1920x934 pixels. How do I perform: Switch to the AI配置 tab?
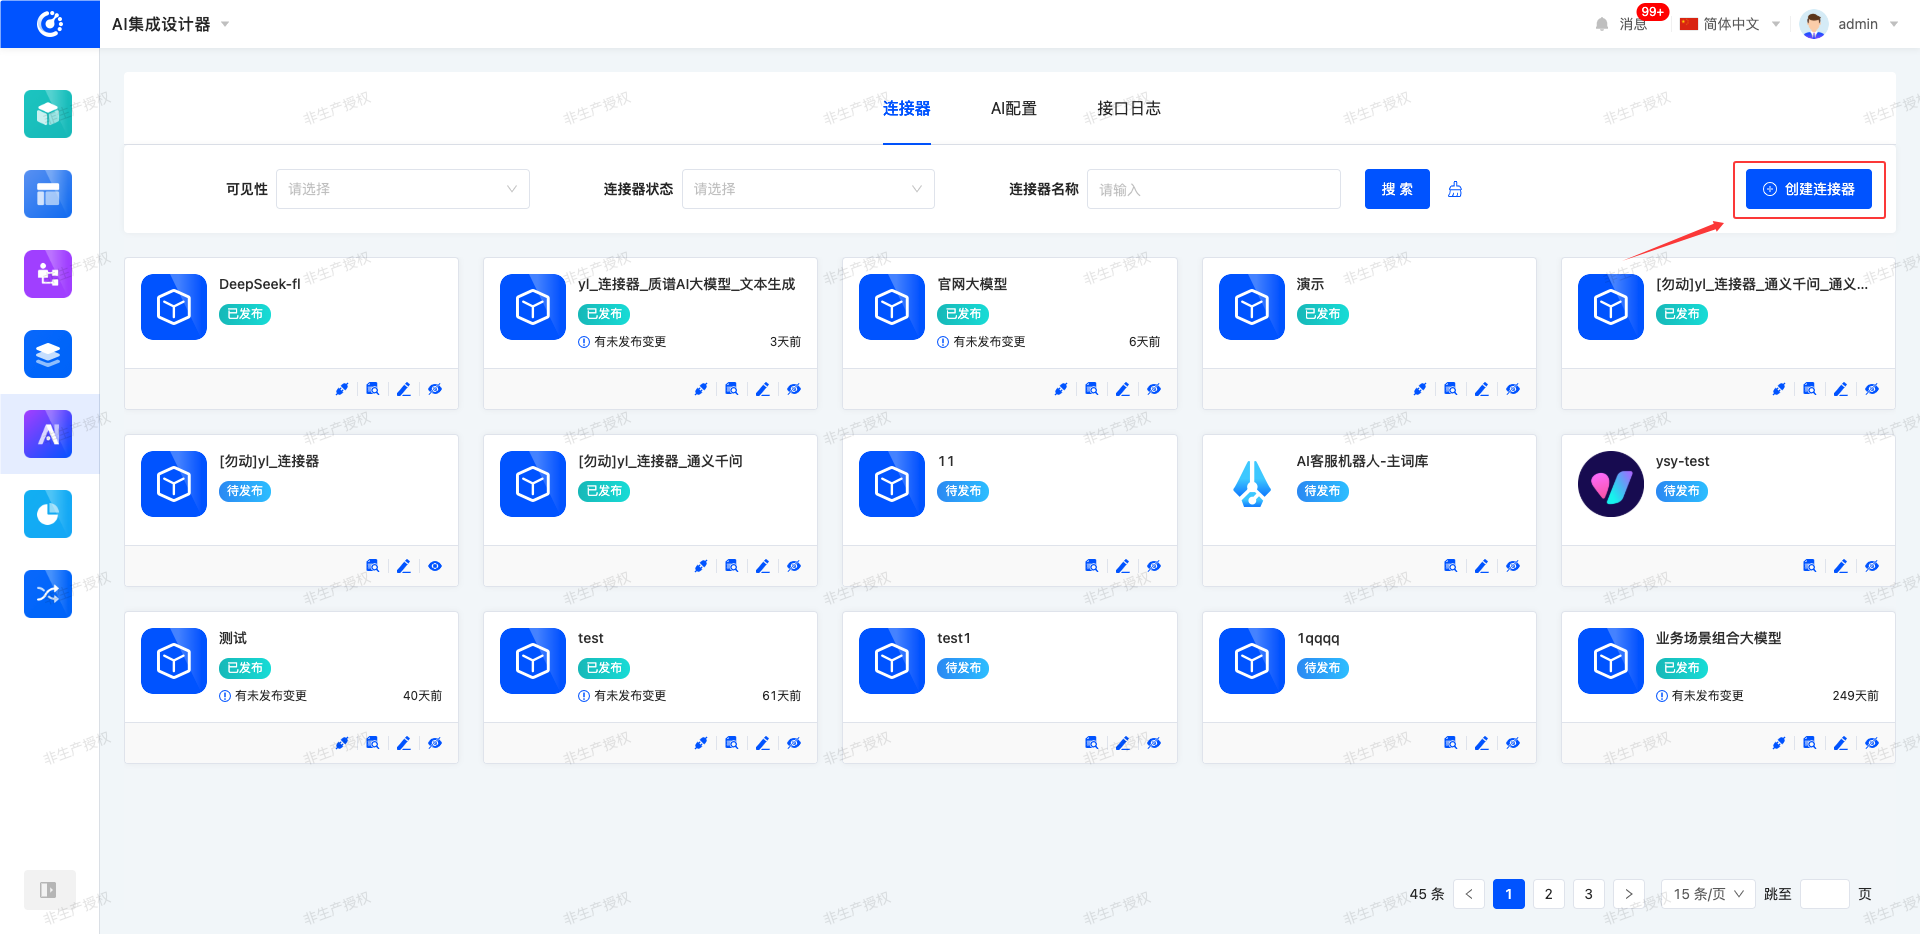coord(1013,108)
